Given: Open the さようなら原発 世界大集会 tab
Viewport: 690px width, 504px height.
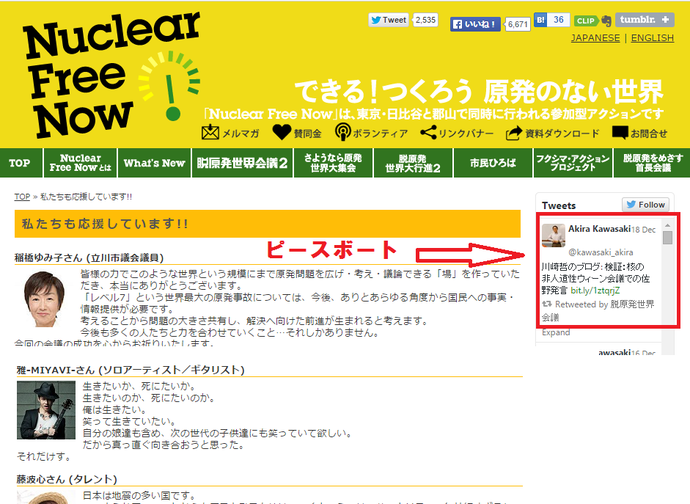Looking at the screenshot, I should click(333, 163).
